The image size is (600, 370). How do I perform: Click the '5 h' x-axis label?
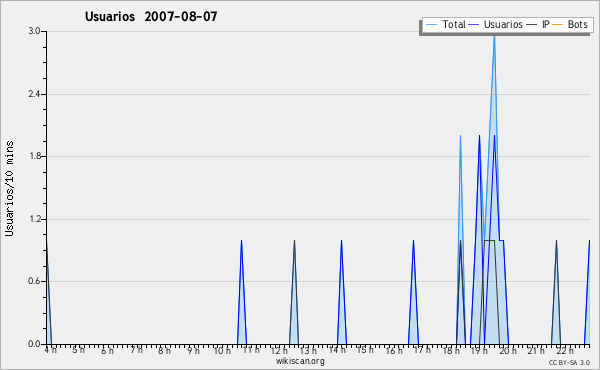tap(79, 350)
